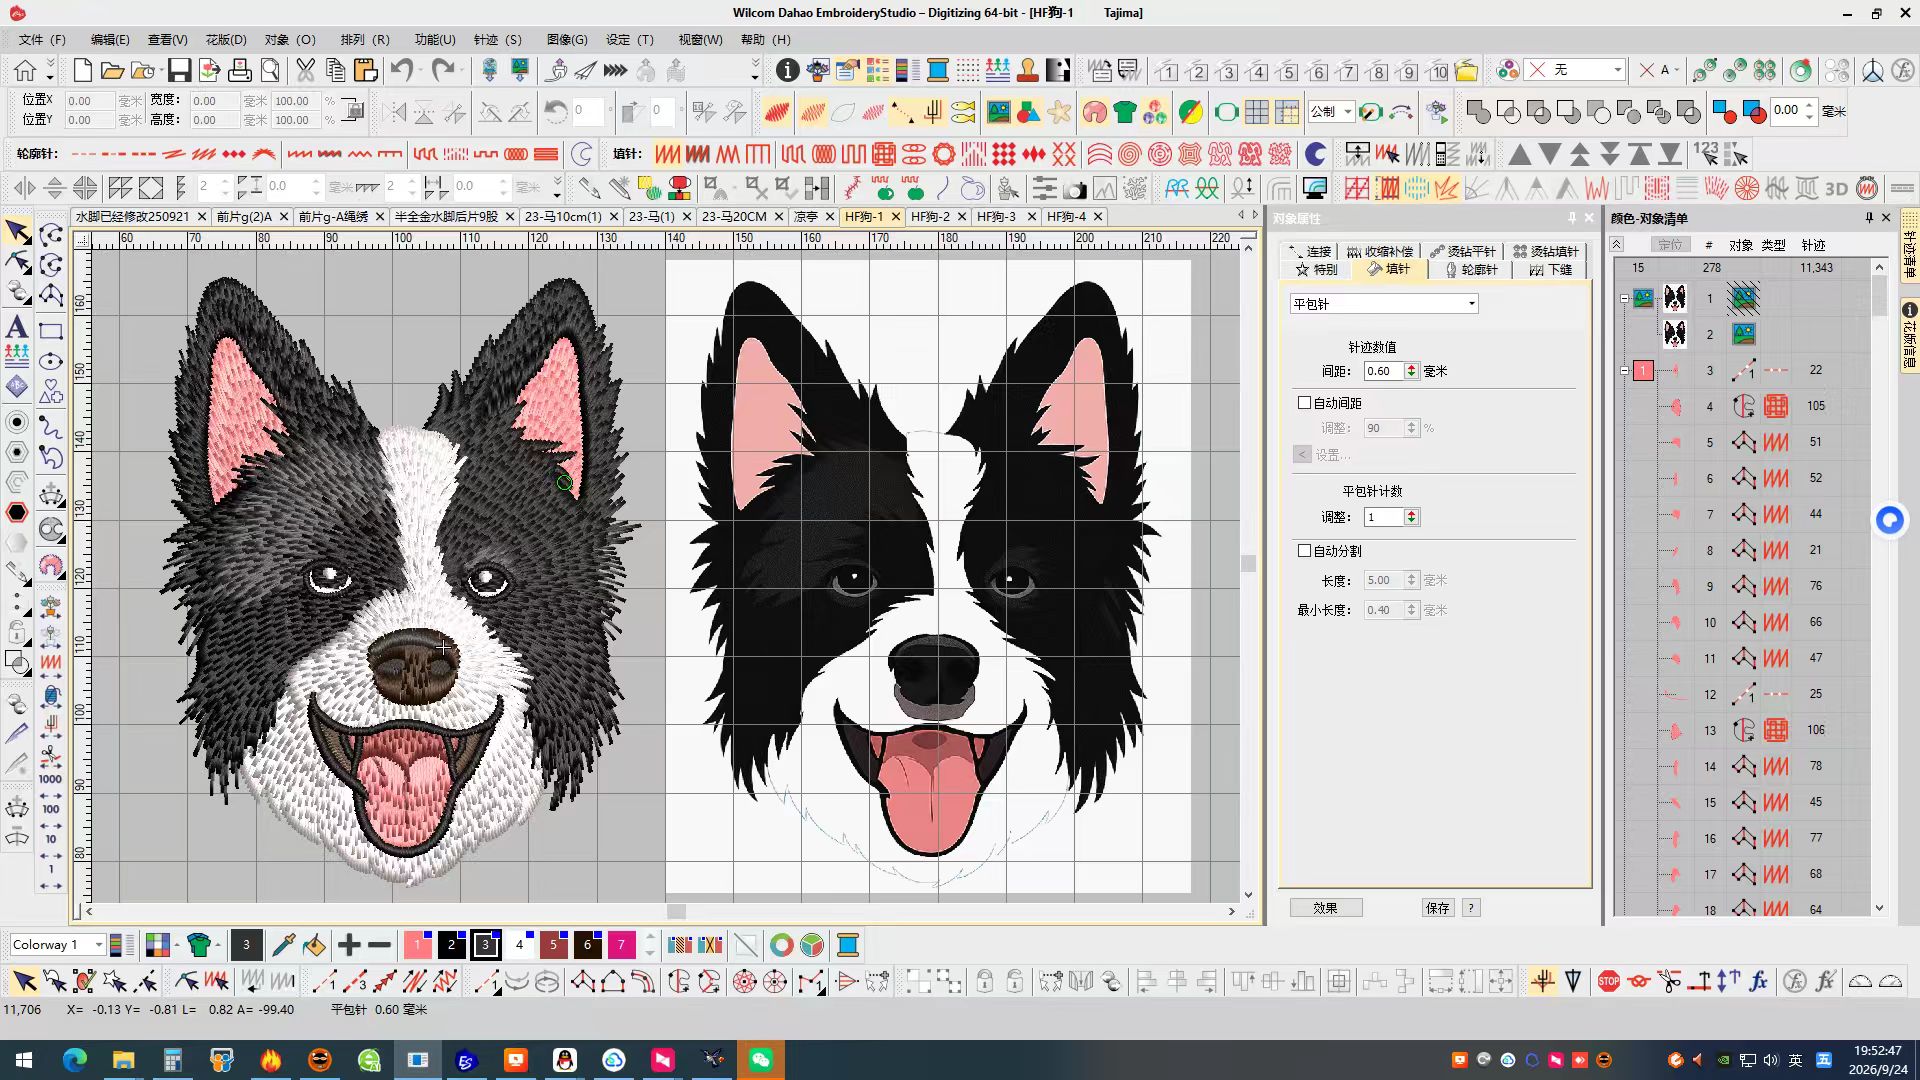1920x1080 pixels.
Task: Click the green T-shirt product icon
Action: (x=1125, y=112)
